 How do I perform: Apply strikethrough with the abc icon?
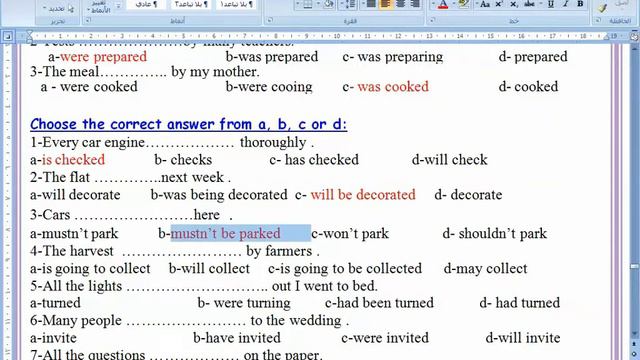(x=529, y=4)
